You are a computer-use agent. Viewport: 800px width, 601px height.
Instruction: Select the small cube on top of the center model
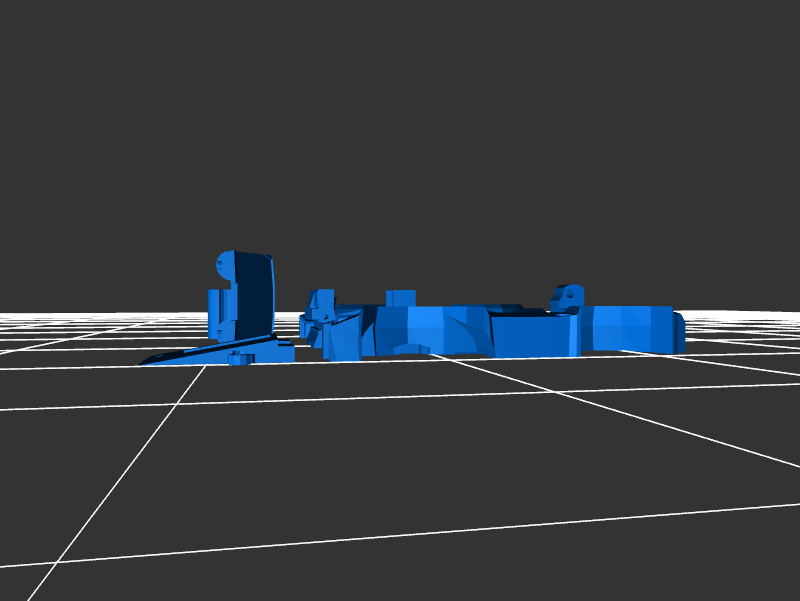[x=400, y=298]
